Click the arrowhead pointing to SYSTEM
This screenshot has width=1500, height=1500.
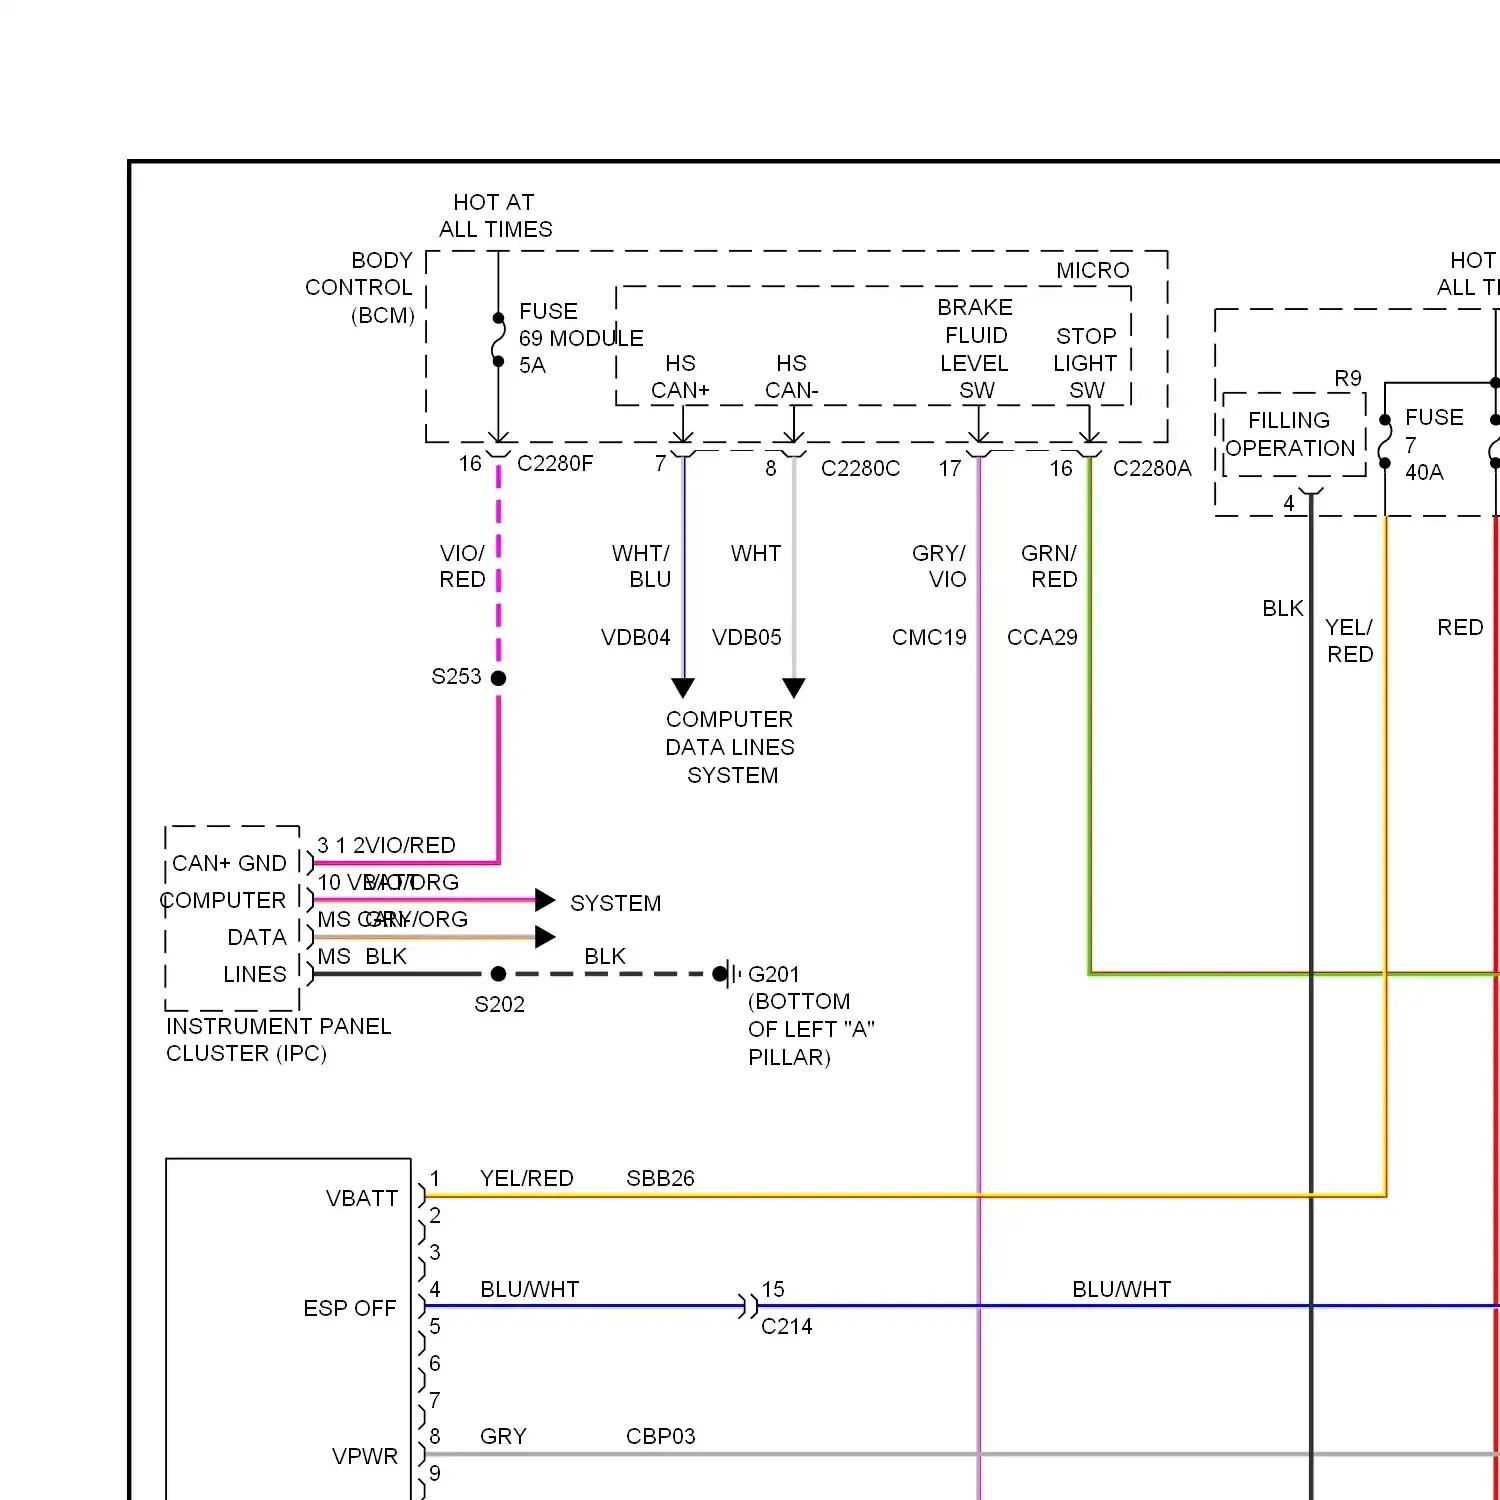545,900
